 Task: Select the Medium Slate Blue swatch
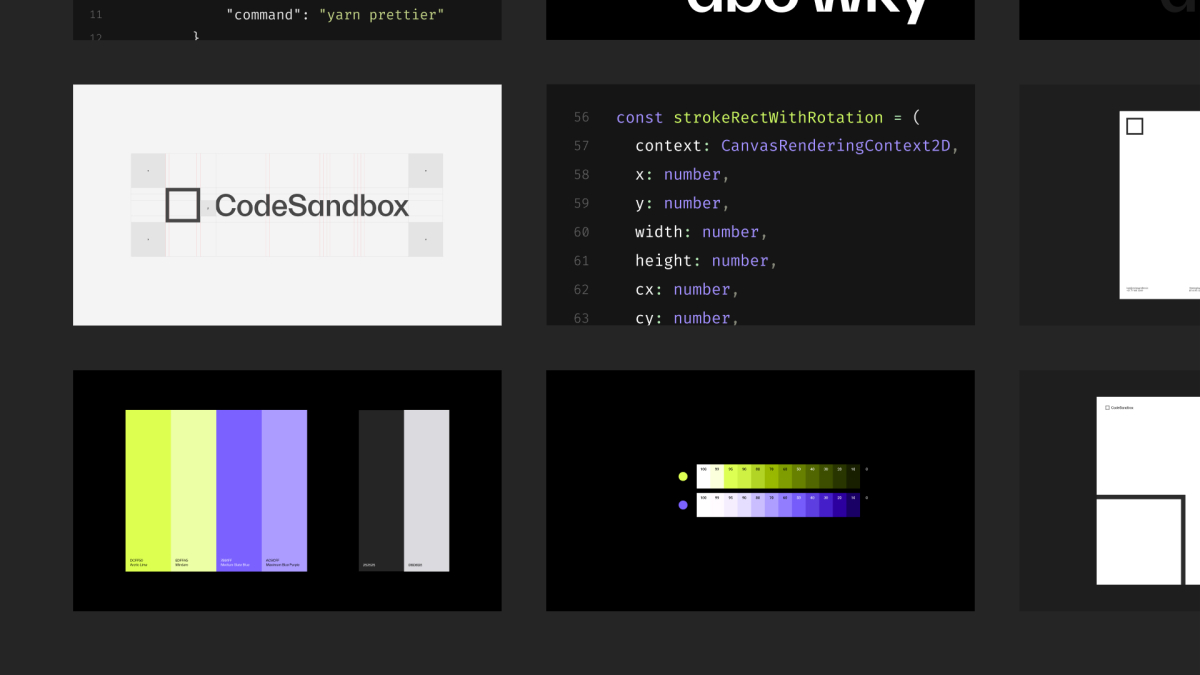(239, 491)
